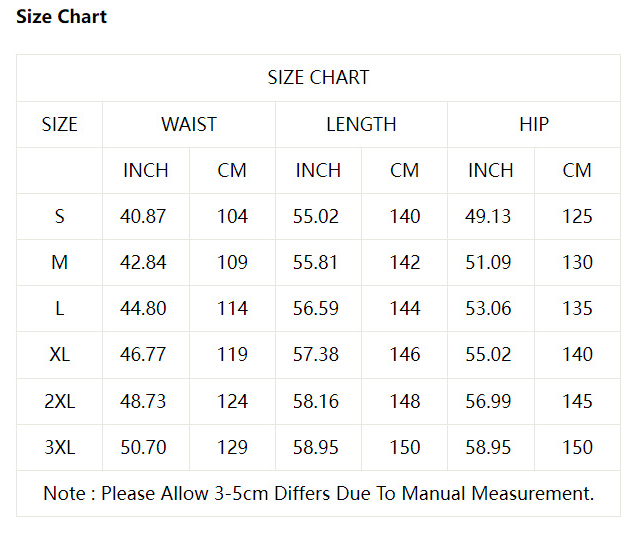Click the manual measurement note text
The image size is (637, 537).
pos(318,494)
